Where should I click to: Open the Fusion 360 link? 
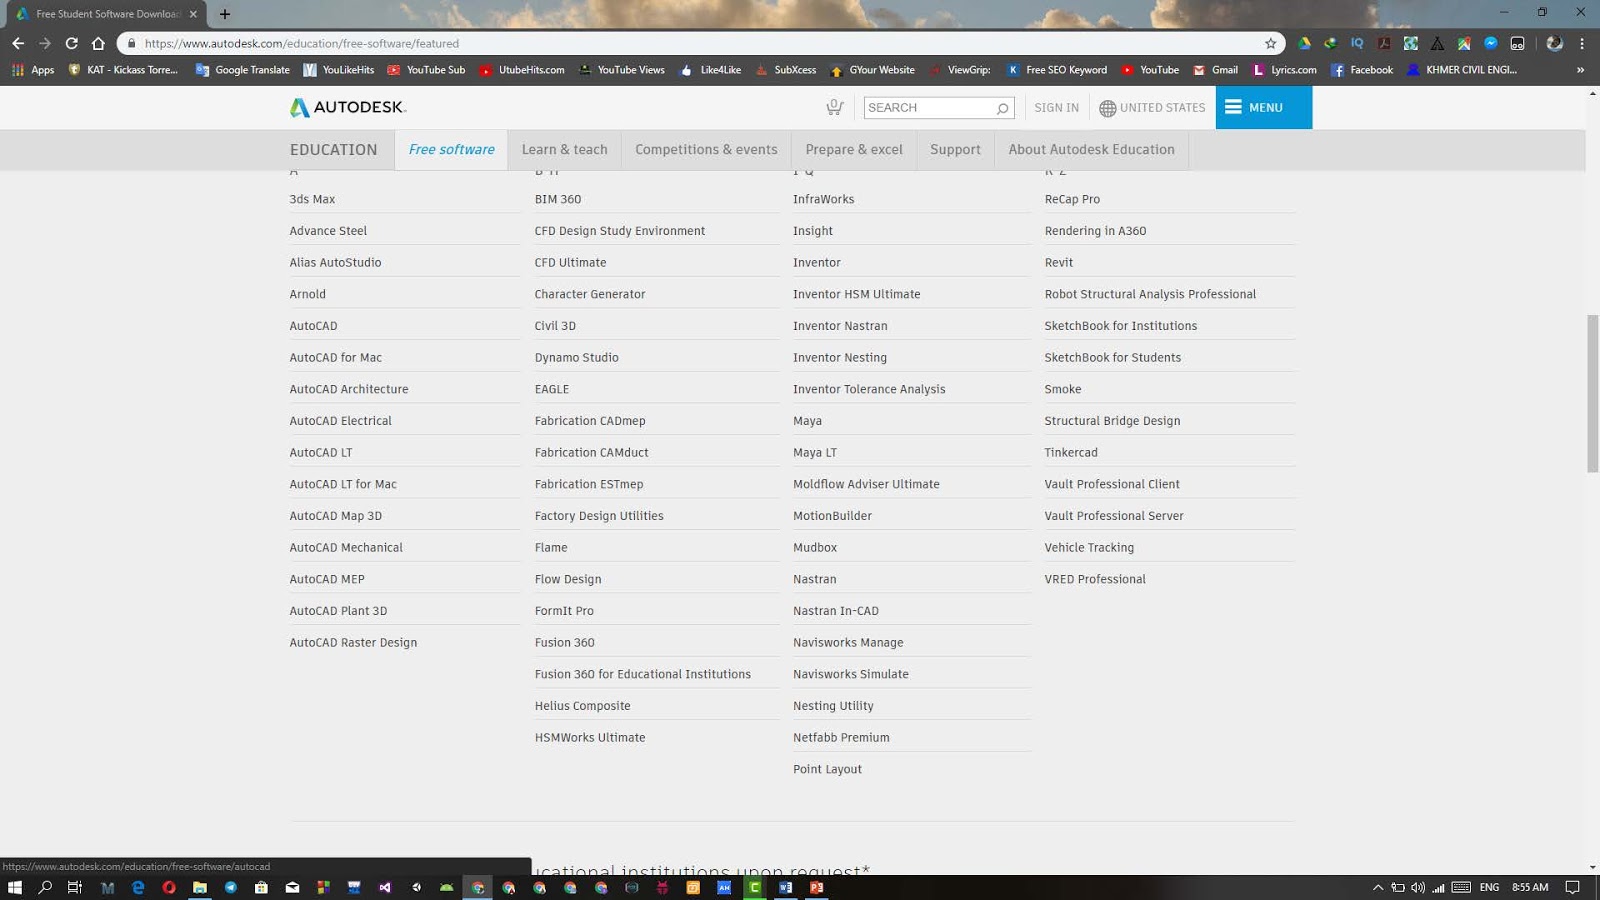(x=564, y=643)
